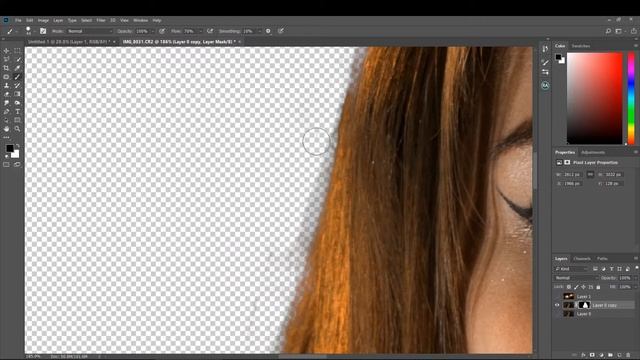The image size is (640, 360).
Task: Select the Move tool
Action: (x=6, y=51)
